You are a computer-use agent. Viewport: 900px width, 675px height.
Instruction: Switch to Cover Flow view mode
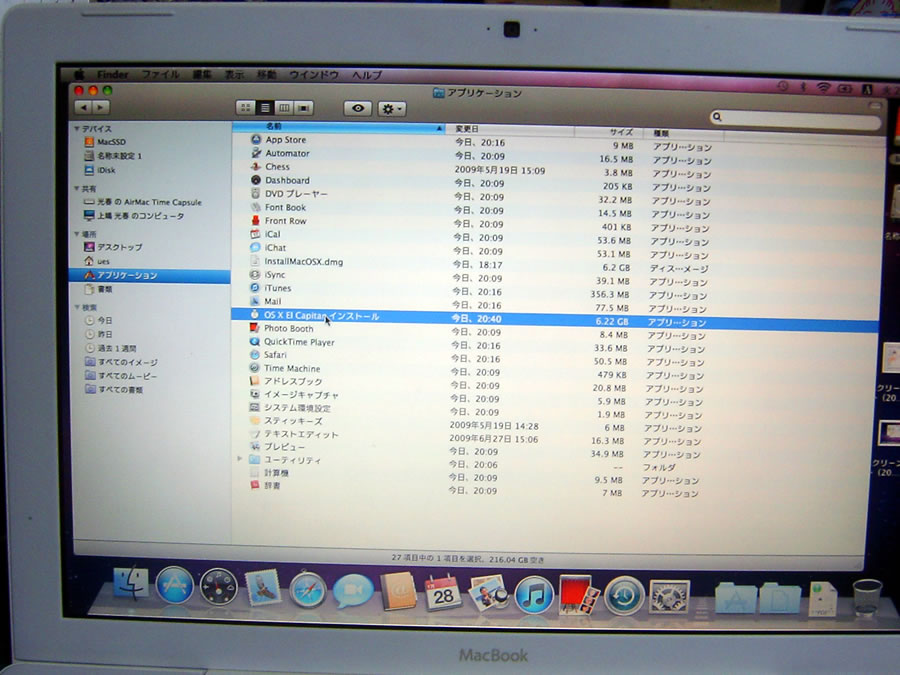pyautogui.click(x=304, y=108)
